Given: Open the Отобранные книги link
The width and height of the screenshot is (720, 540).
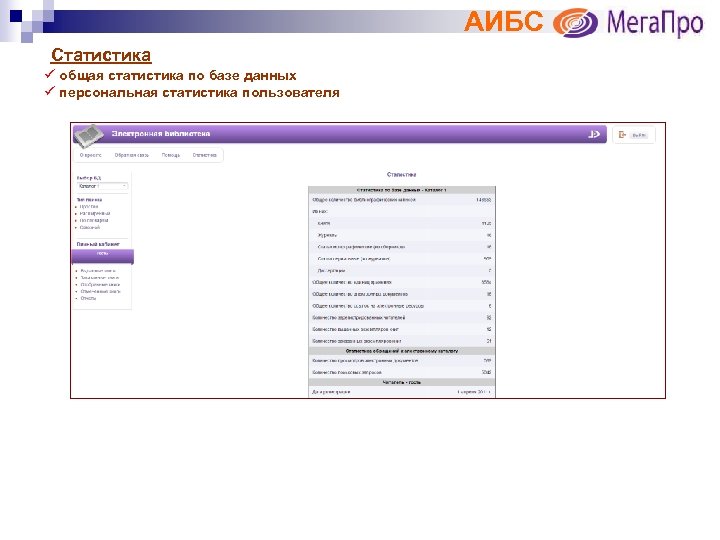Looking at the screenshot, I should pyautogui.click(x=100, y=284).
